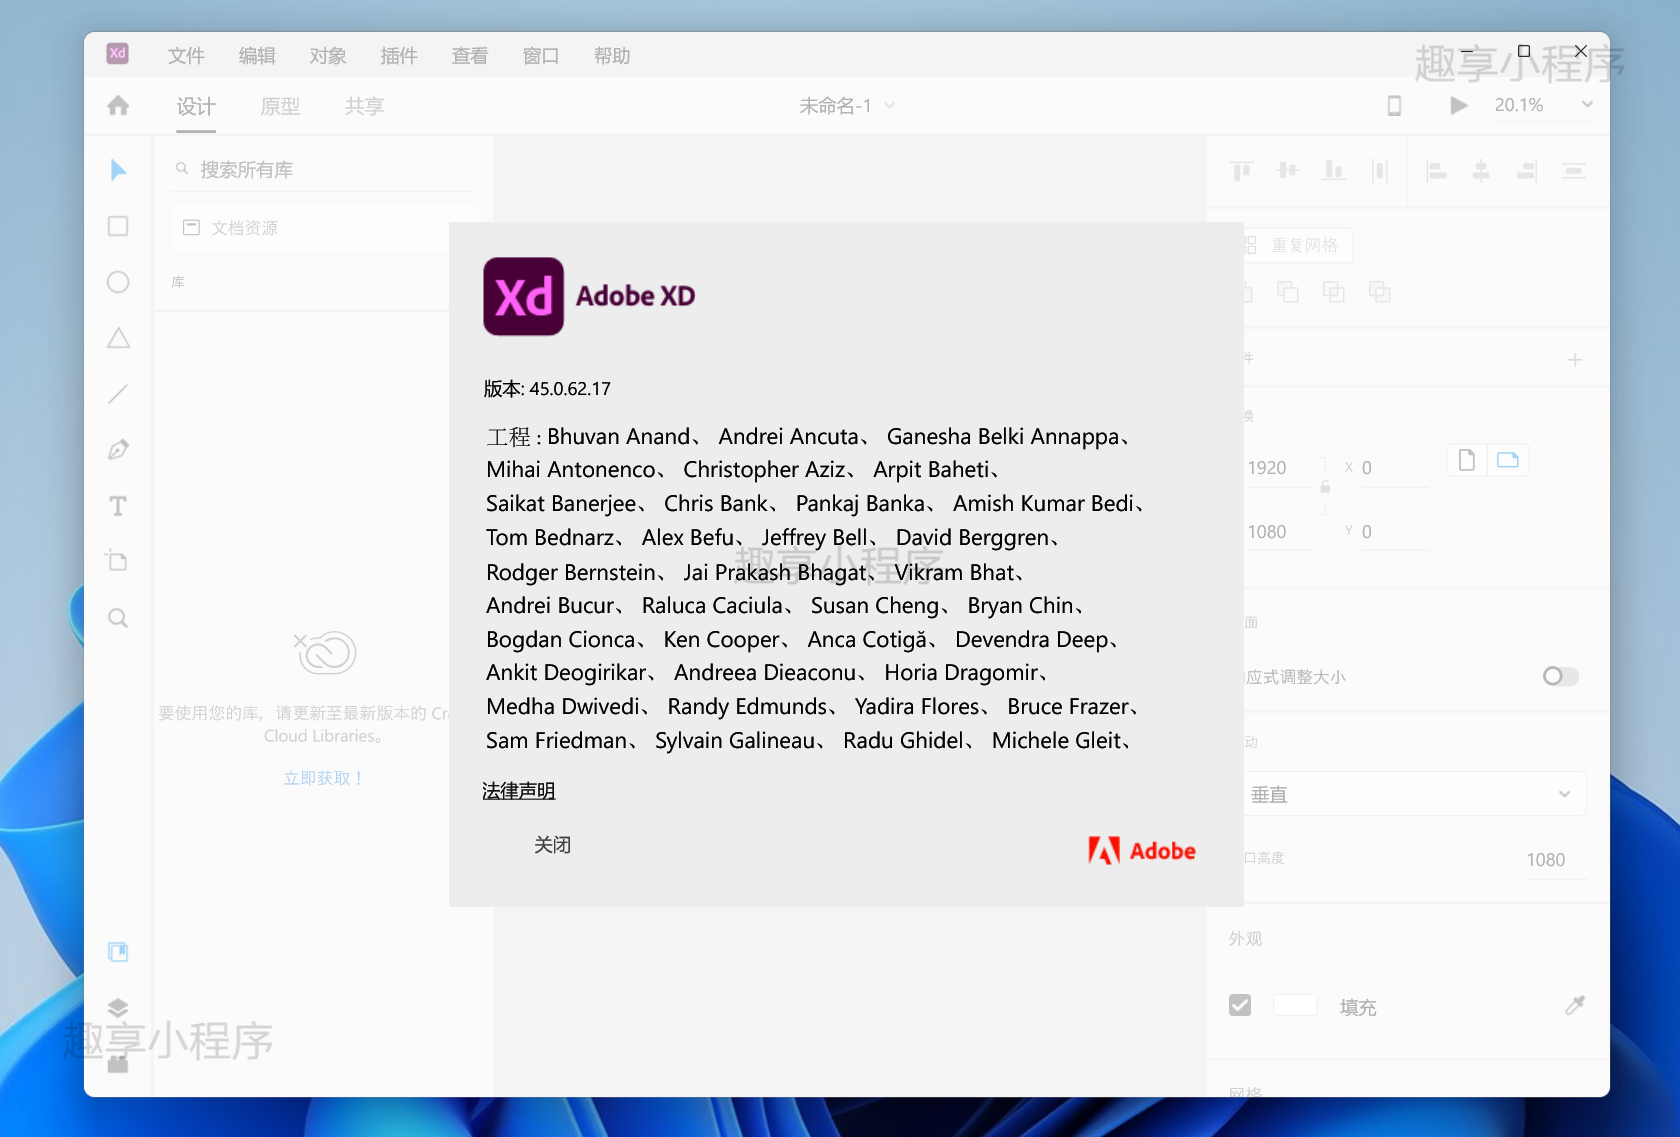
Task: Click the align right icon
Action: pyautogui.click(x=1527, y=171)
